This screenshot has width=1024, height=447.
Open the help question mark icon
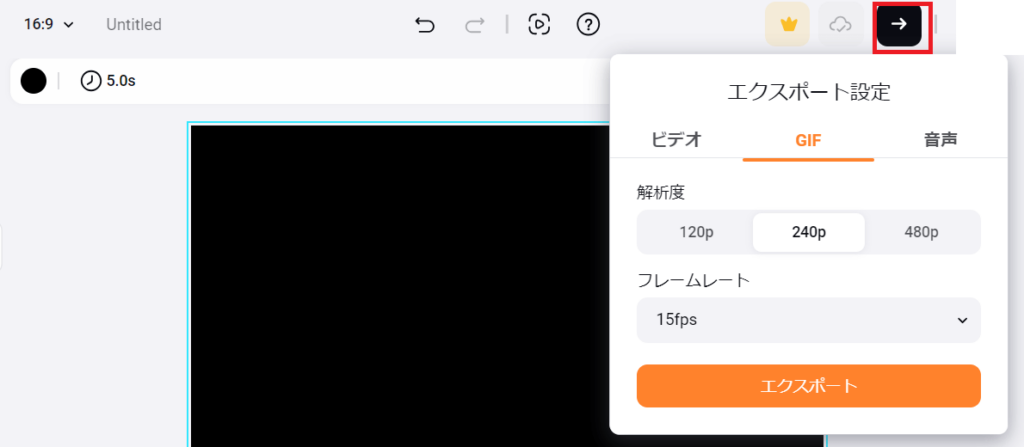pos(588,25)
